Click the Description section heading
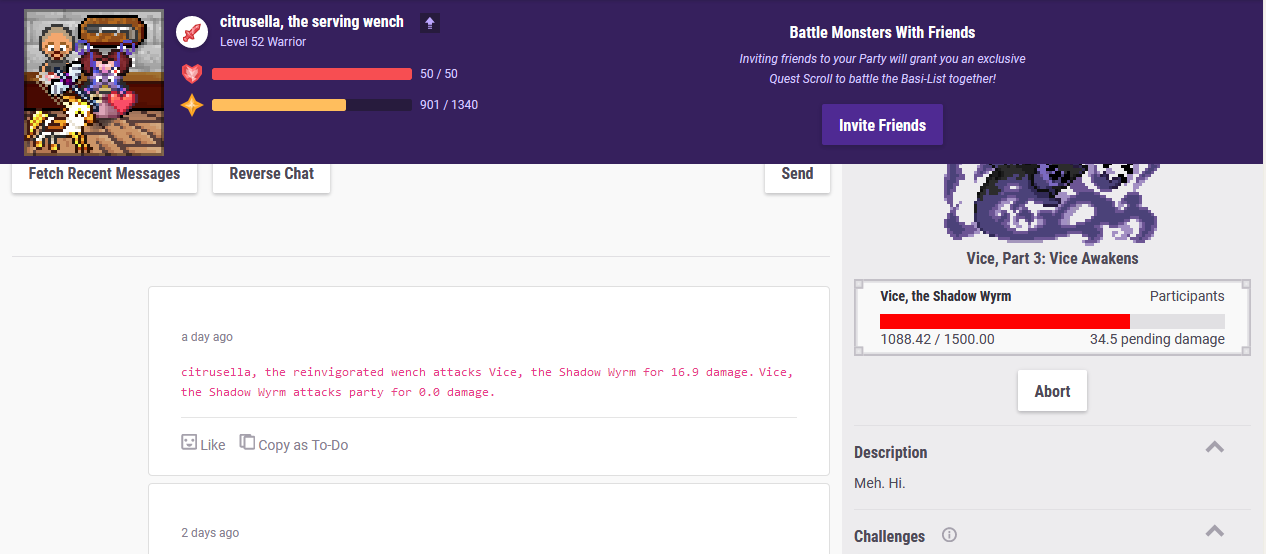The width and height of the screenshot is (1266, 554). [x=891, y=452]
